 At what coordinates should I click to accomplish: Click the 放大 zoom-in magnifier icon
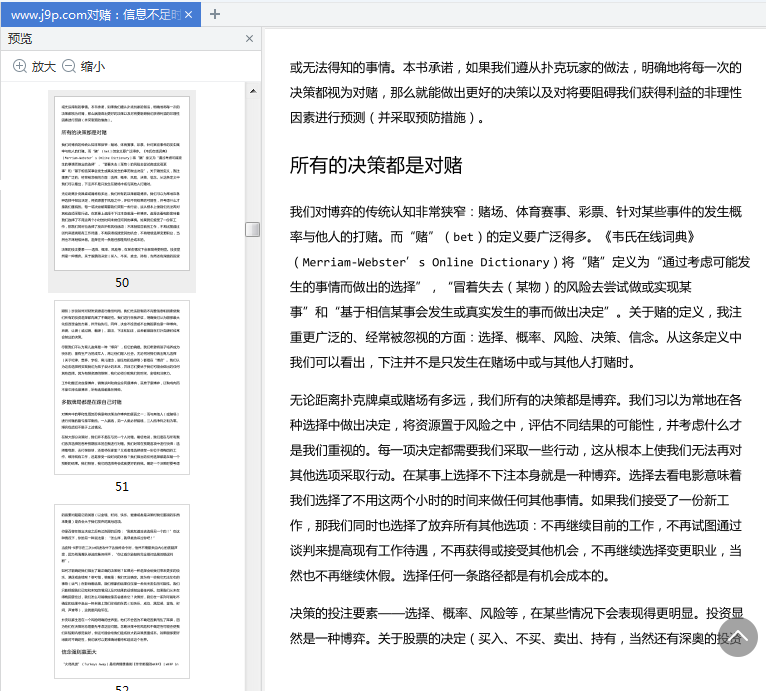(x=20, y=66)
